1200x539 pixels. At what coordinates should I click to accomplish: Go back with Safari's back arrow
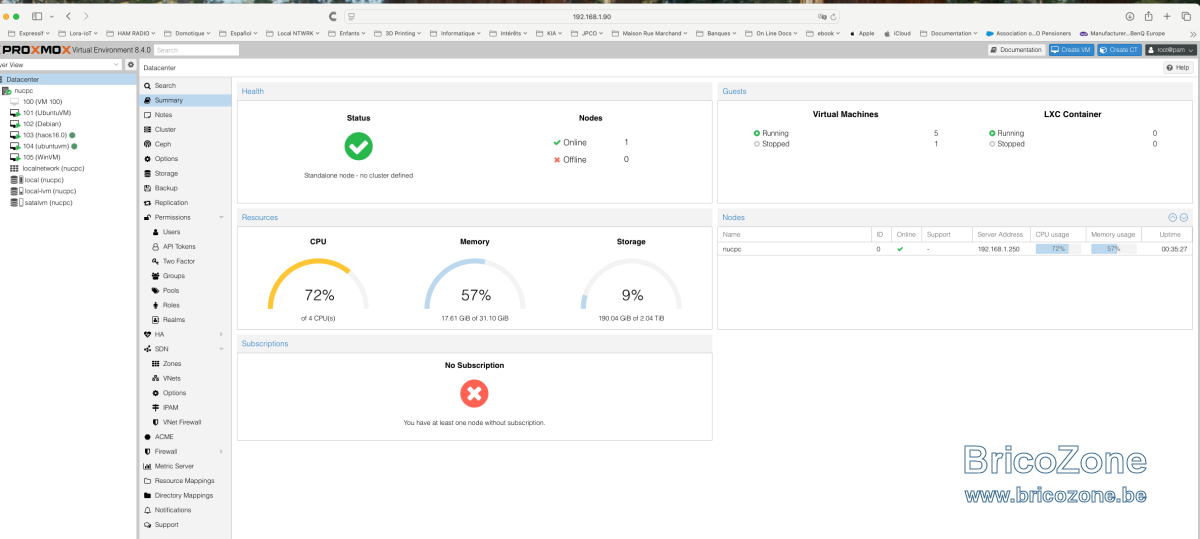click(x=67, y=17)
